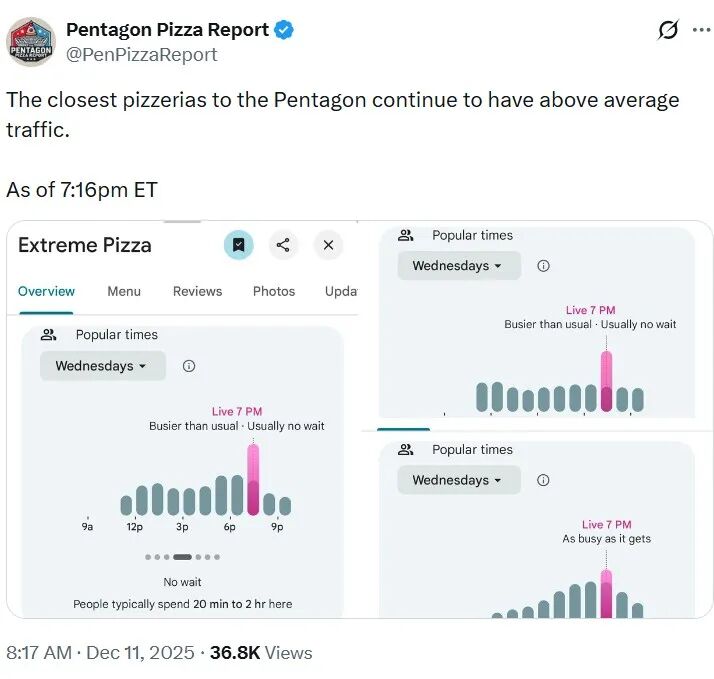
Task: Click the save bookmark icon for Extreme Pizza
Action: 238,245
